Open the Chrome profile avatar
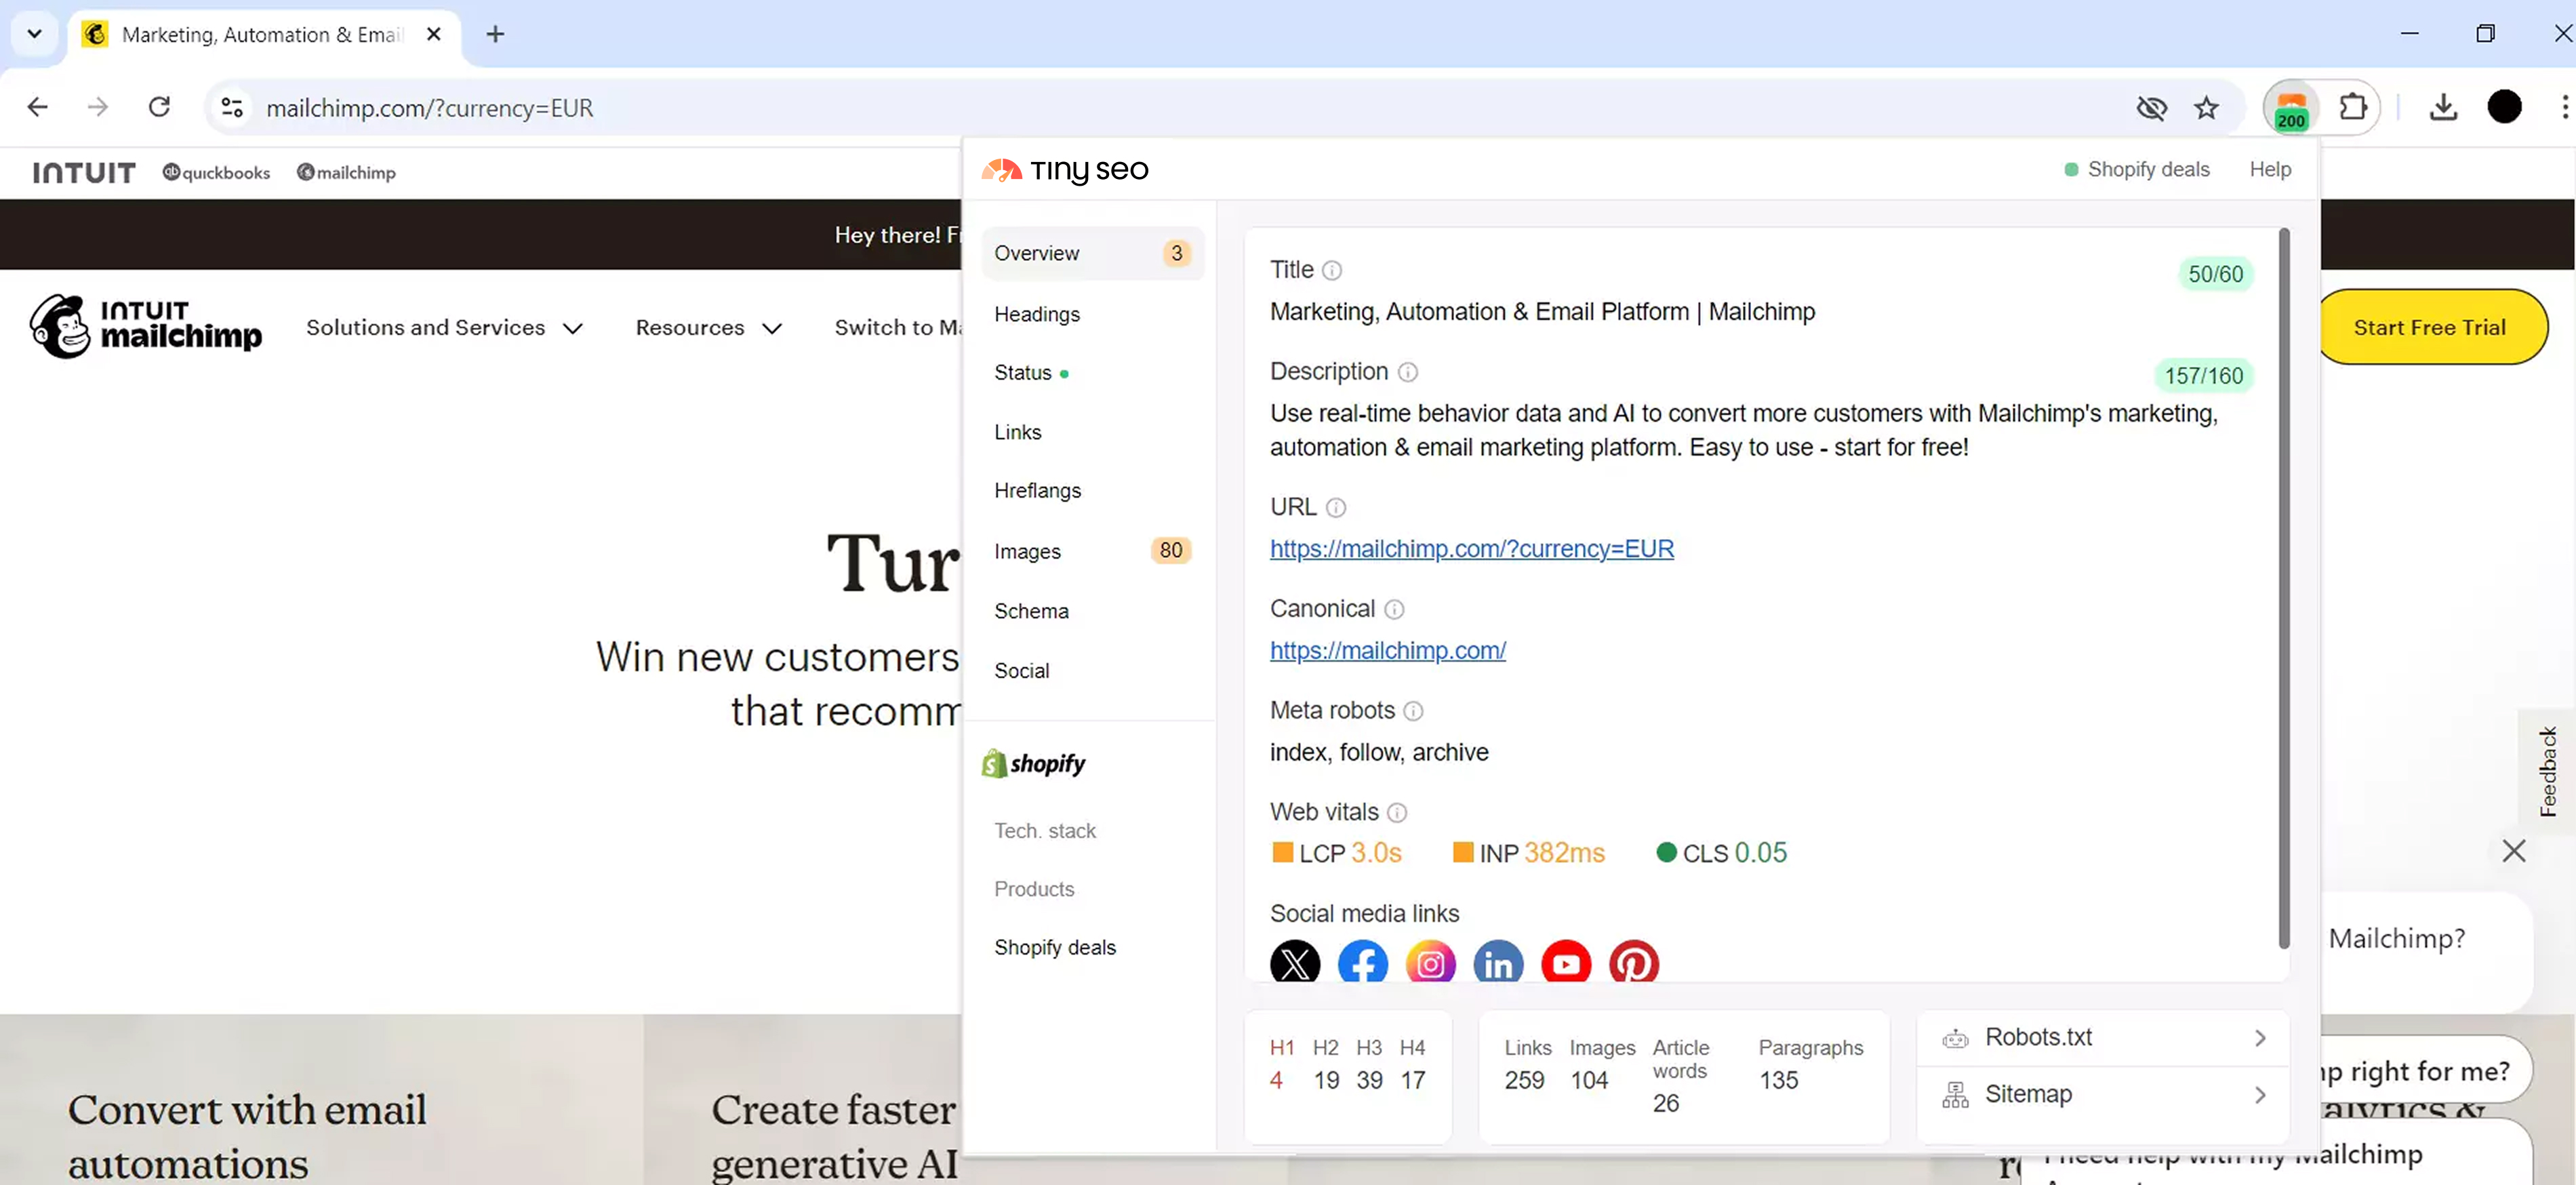2576x1185 pixels. (x=2504, y=107)
